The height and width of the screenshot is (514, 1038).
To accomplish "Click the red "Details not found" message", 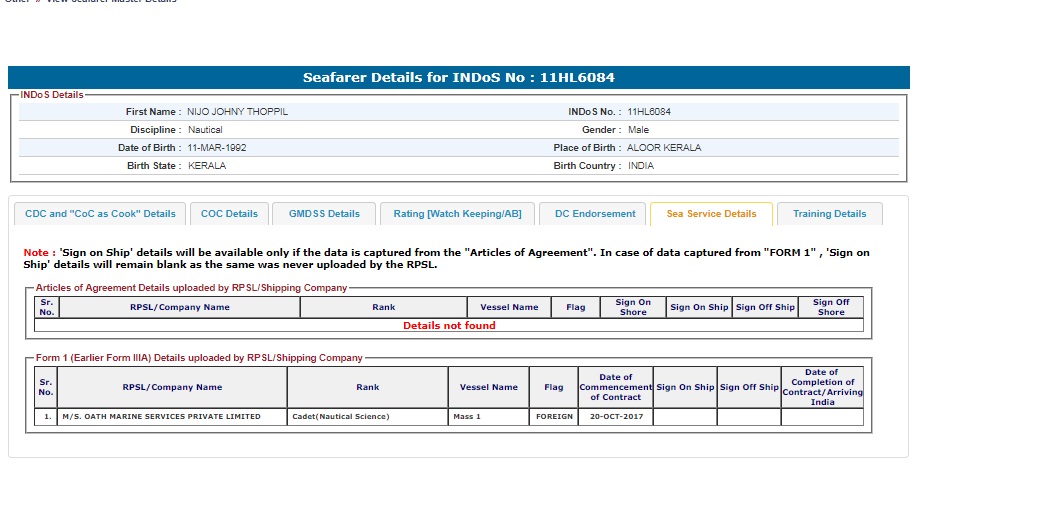I will [449, 325].
